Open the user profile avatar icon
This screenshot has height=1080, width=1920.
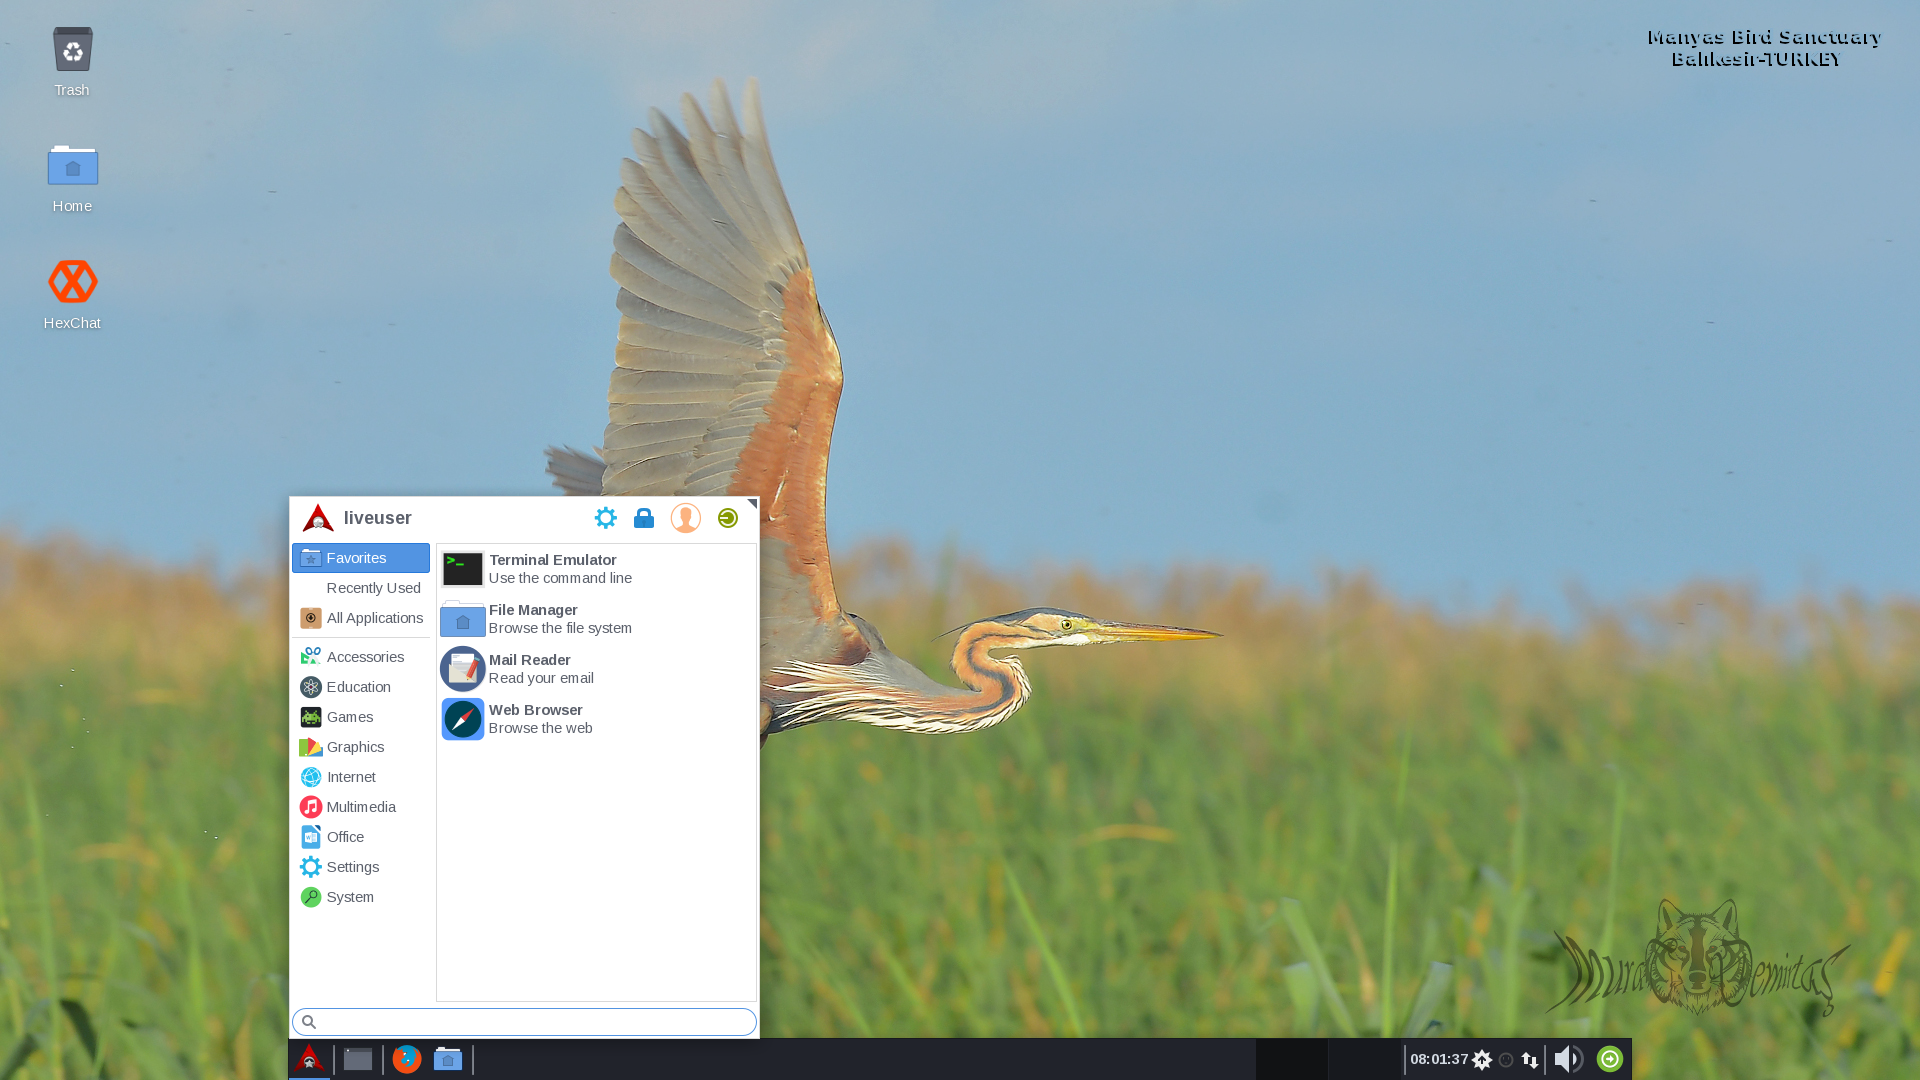pyautogui.click(x=686, y=518)
